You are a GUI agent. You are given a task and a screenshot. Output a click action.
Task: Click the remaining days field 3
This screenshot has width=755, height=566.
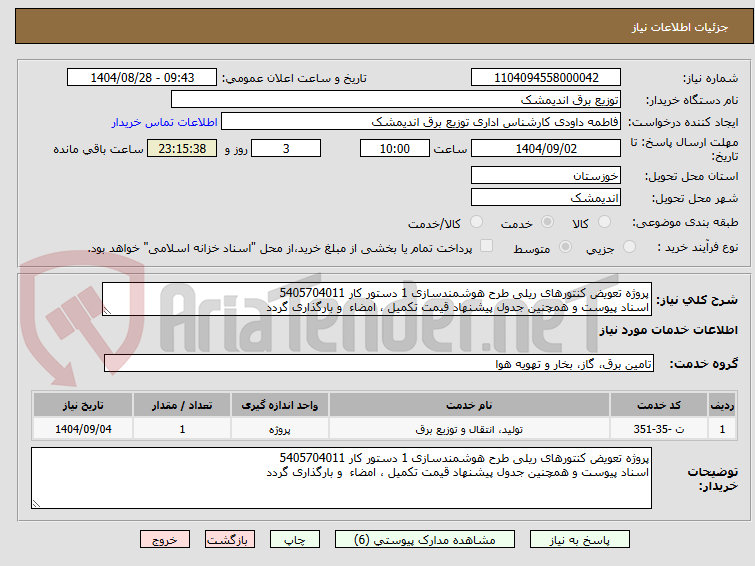[x=286, y=148]
